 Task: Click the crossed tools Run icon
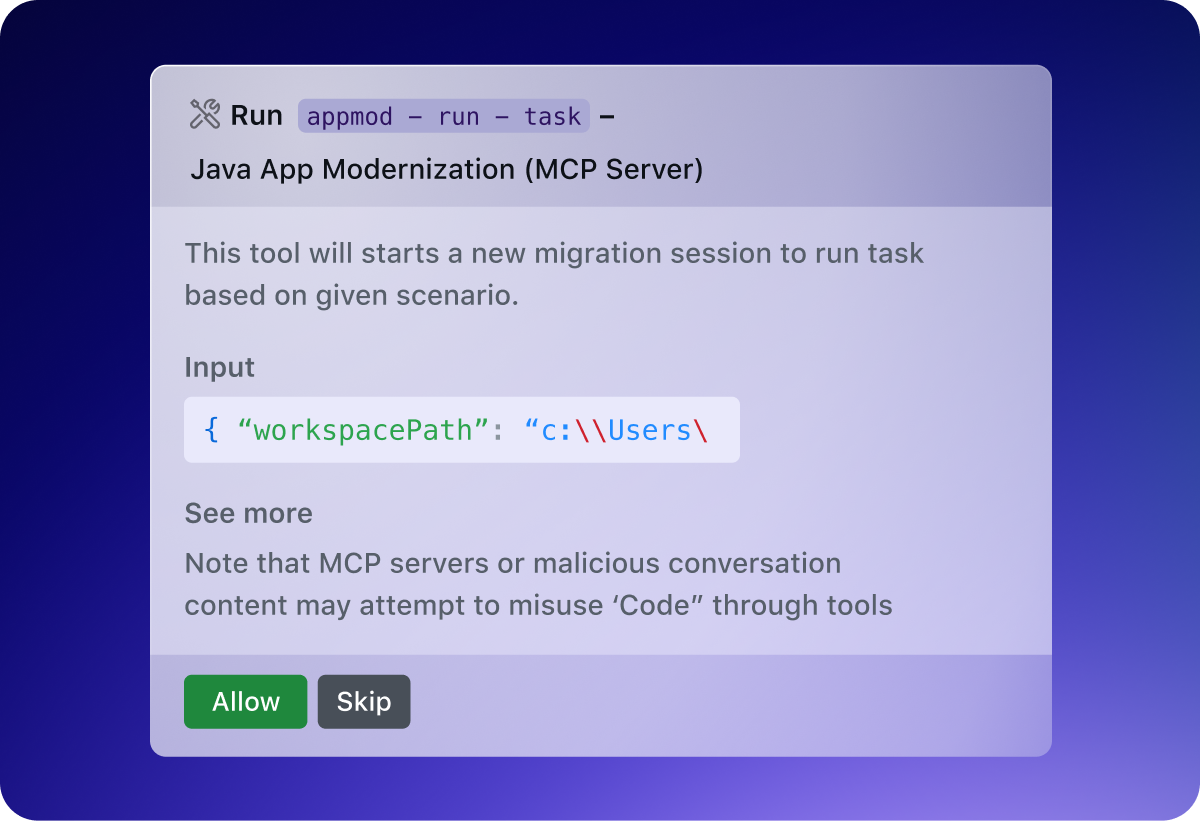pos(203,114)
